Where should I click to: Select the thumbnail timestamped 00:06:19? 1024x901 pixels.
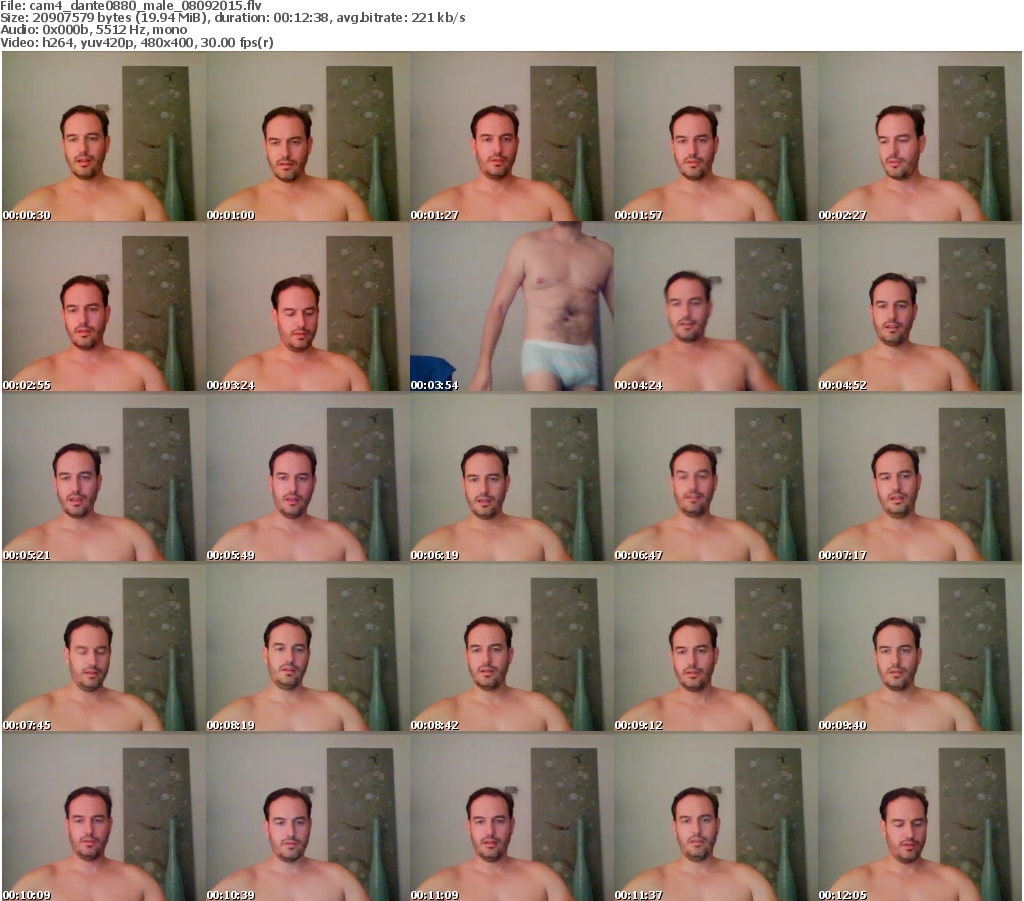point(511,477)
